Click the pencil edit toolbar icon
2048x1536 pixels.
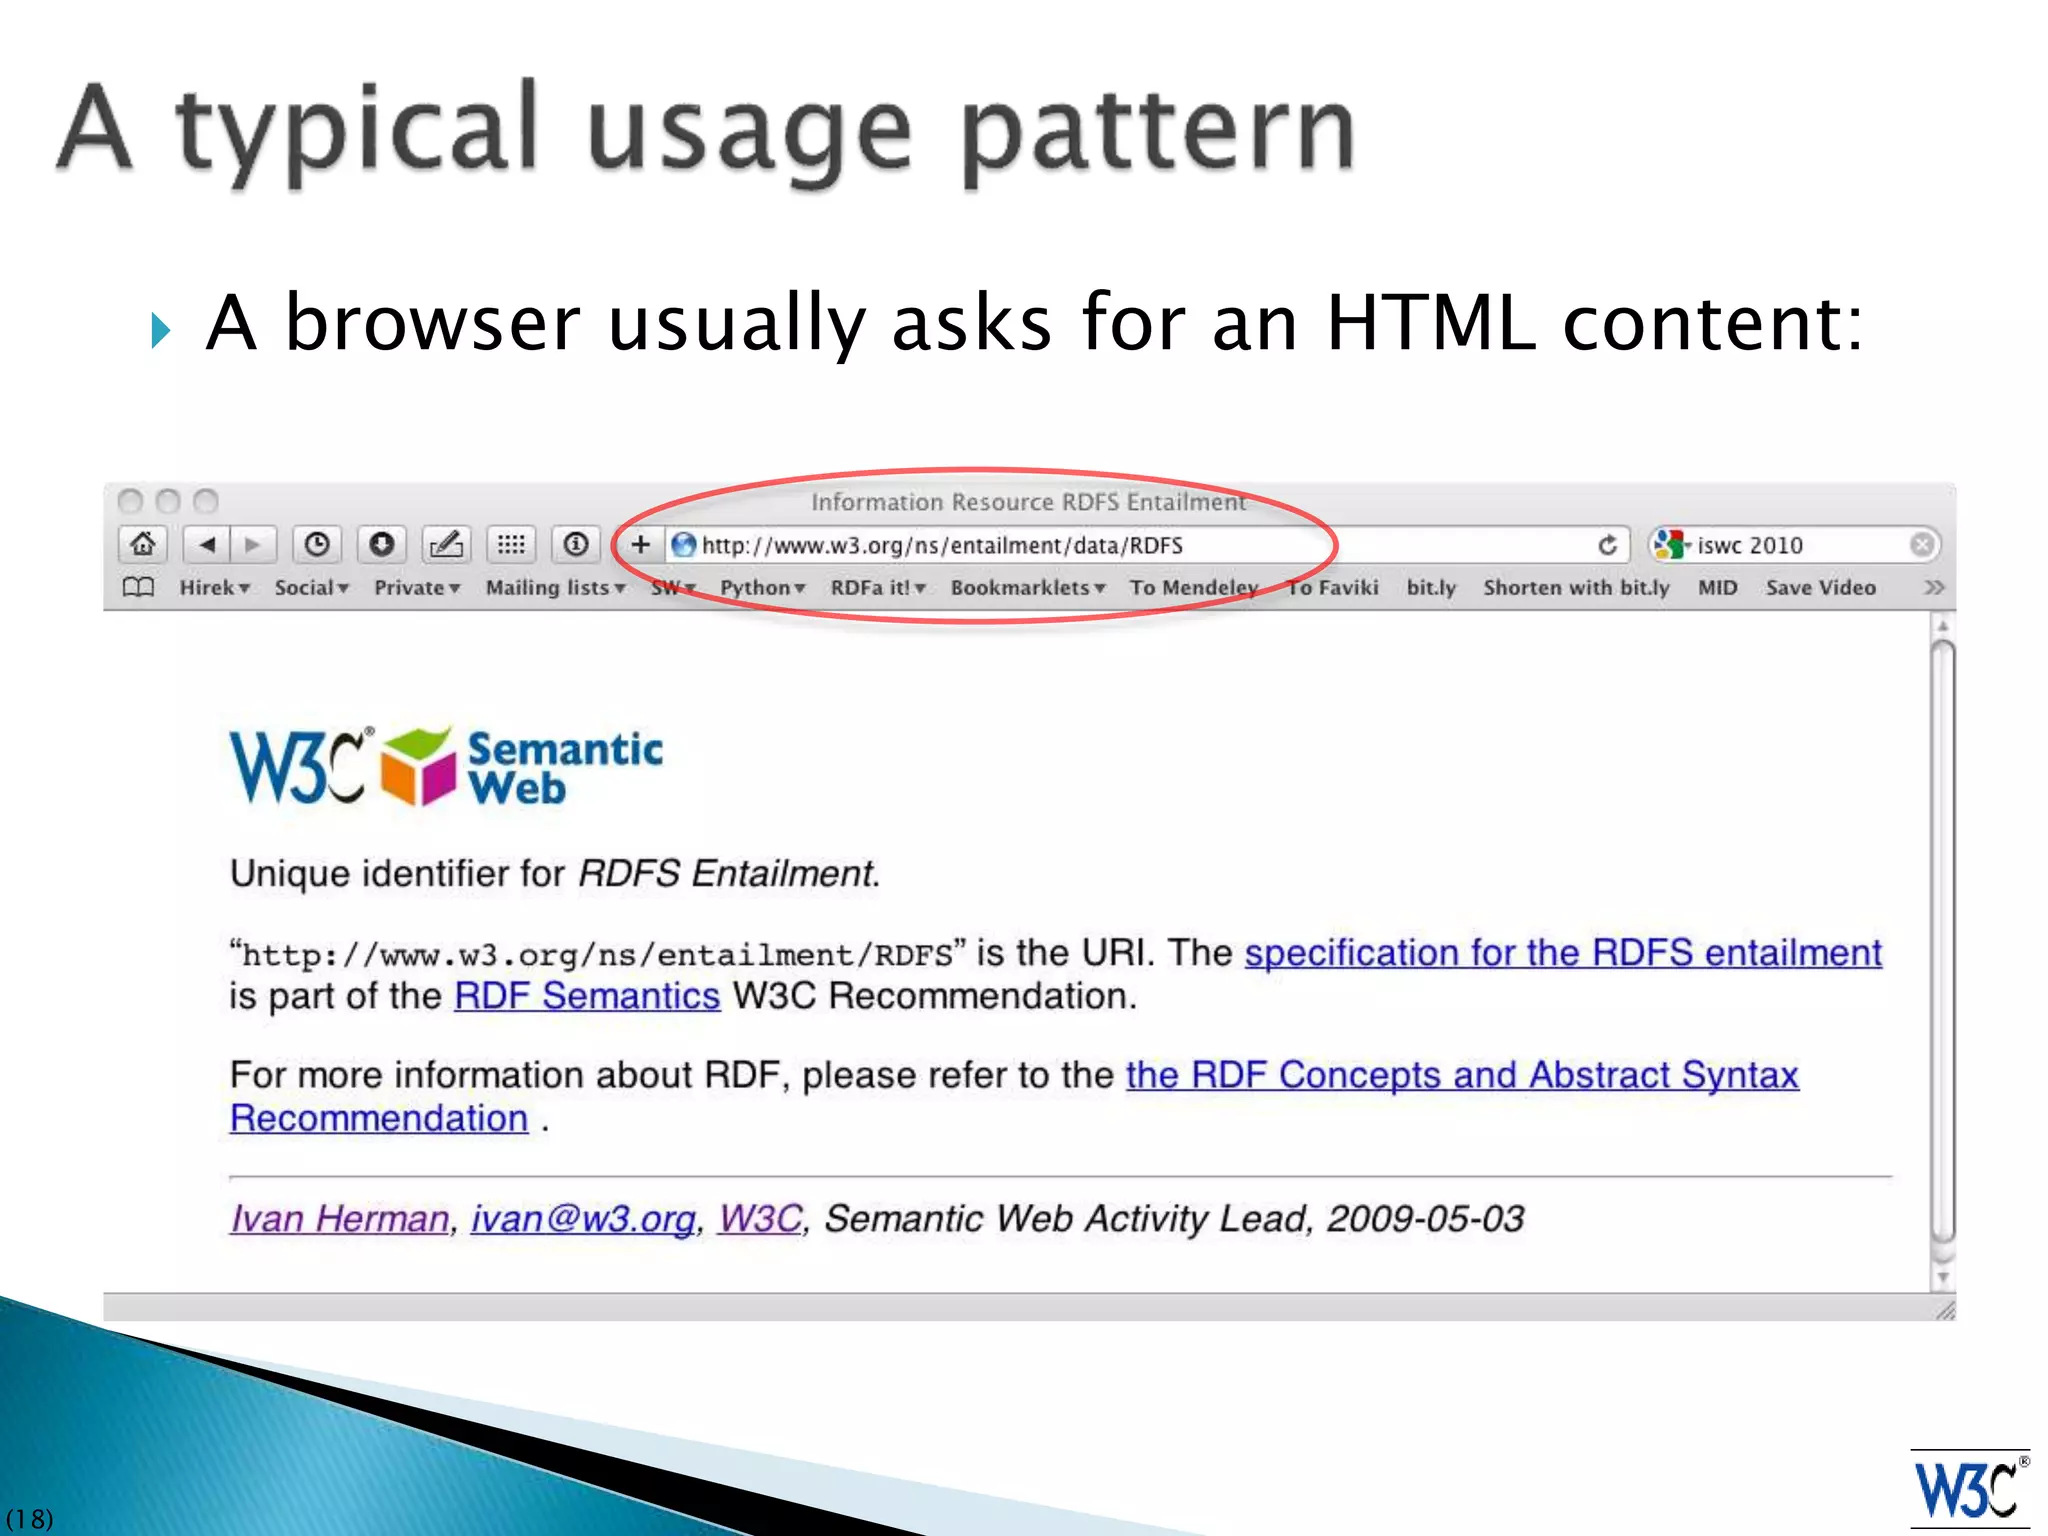(x=446, y=544)
